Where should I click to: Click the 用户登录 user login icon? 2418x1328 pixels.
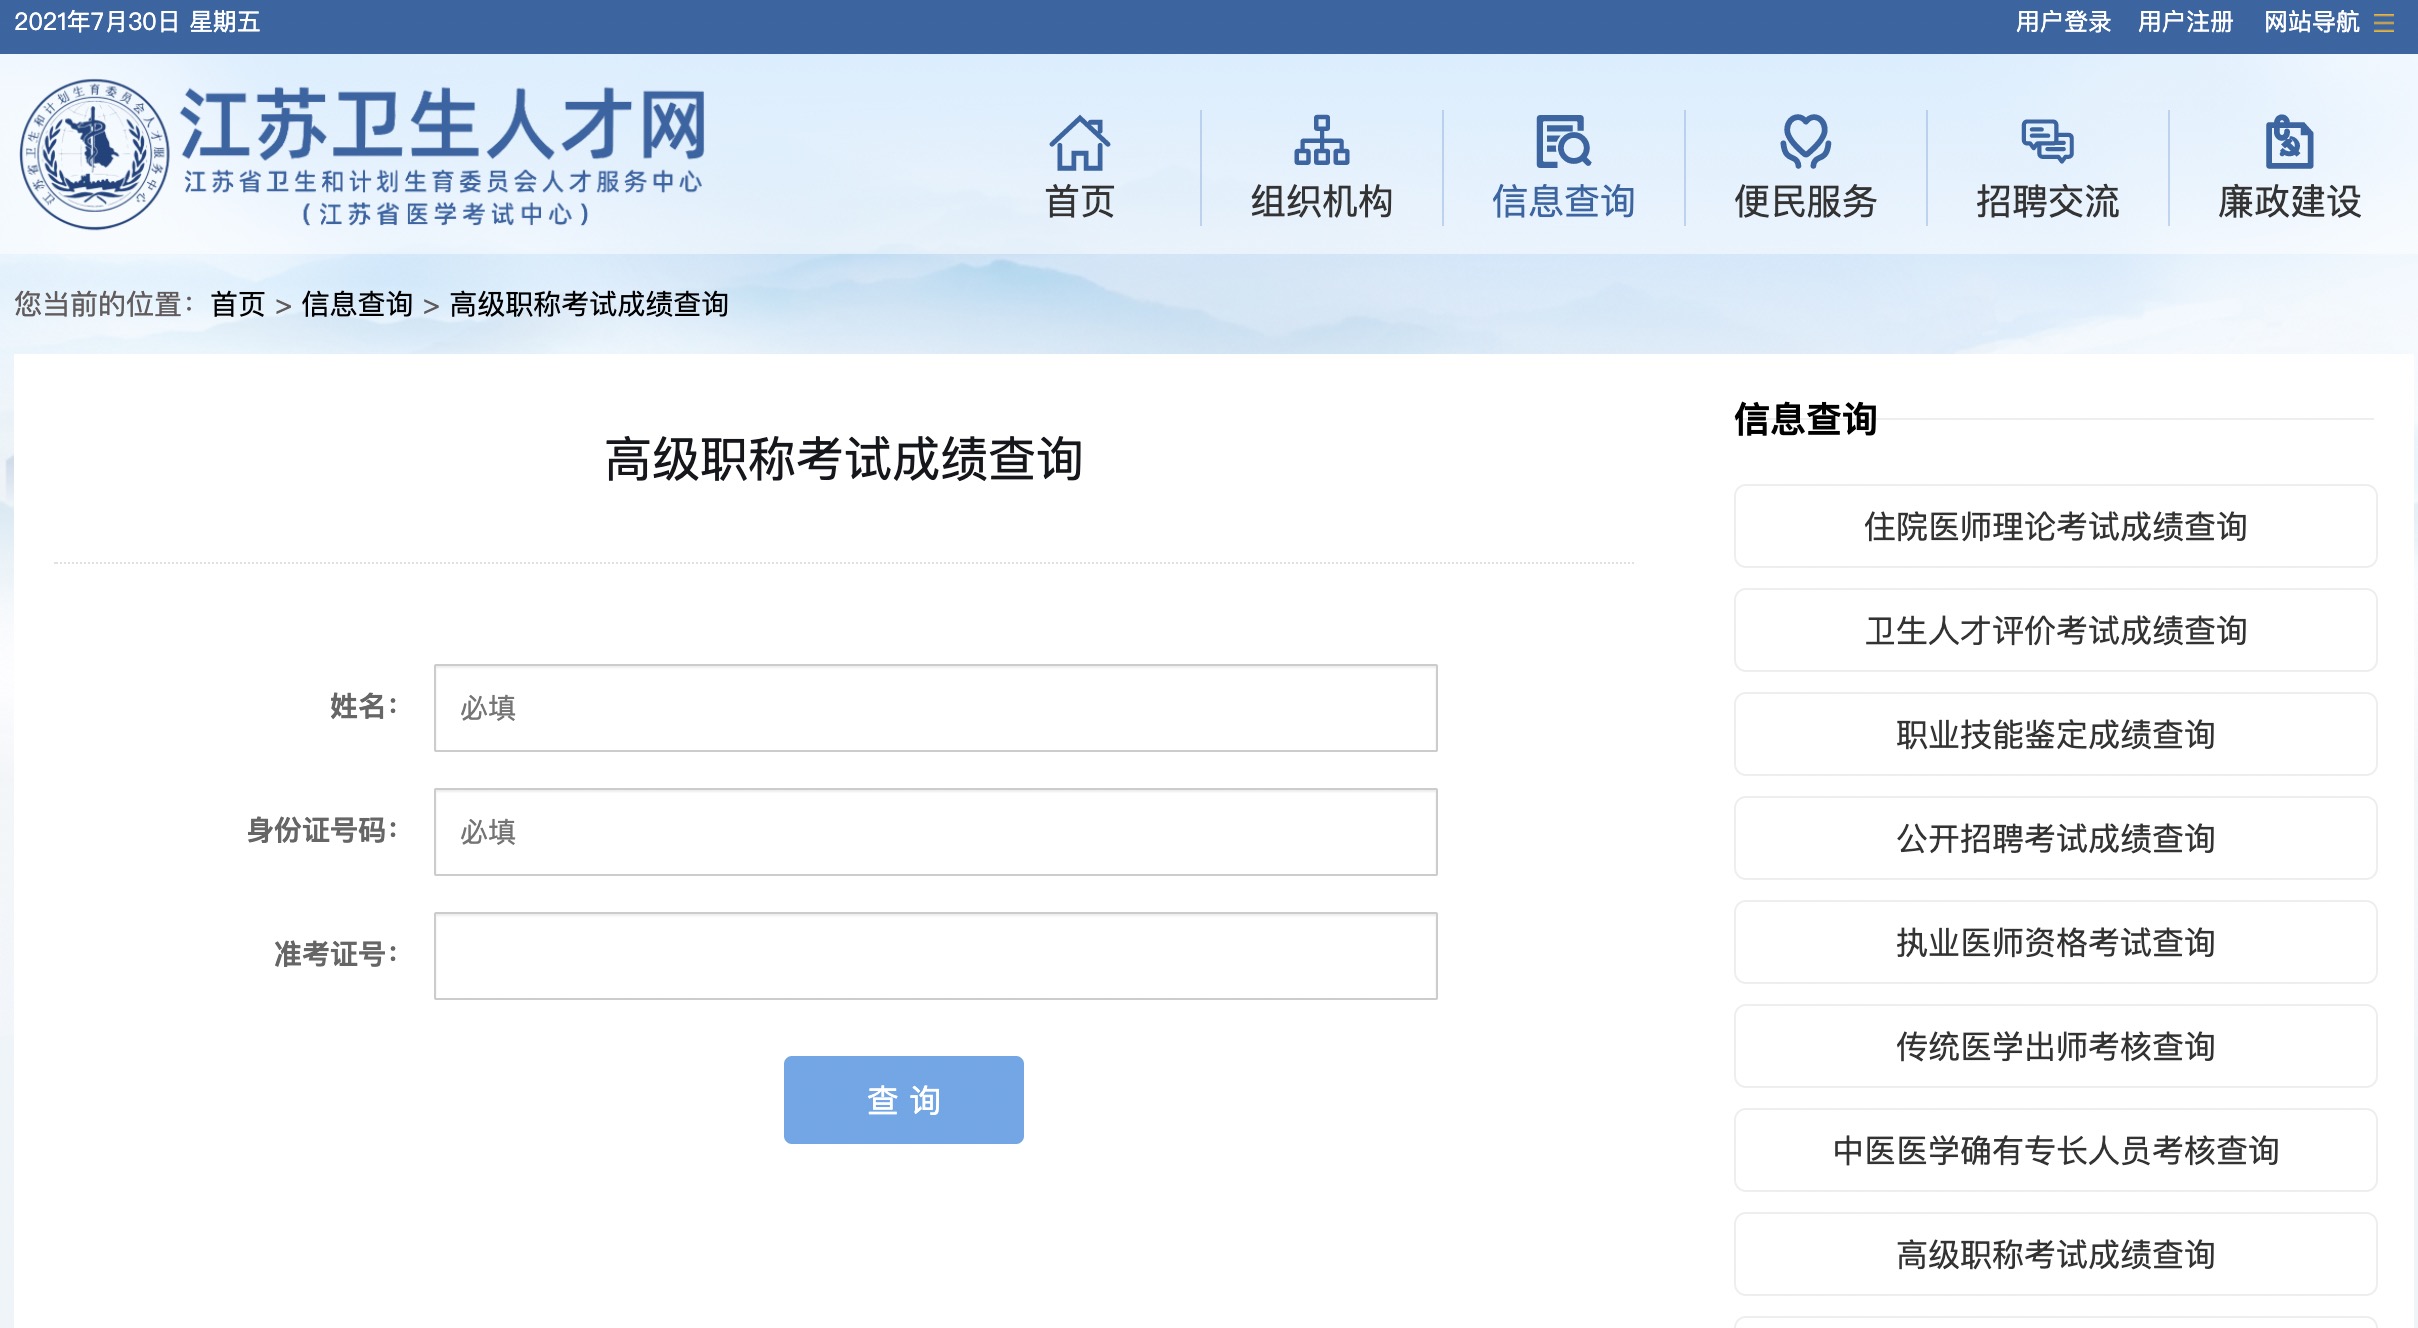coord(2049,23)
